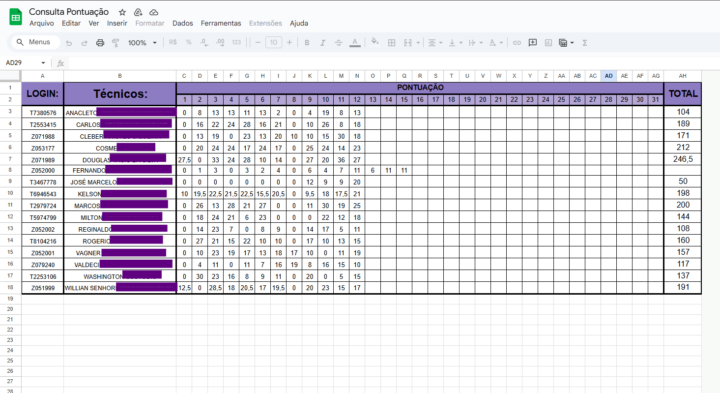This screenshot has width=720, height=393.
Task: Open the text wrapping dropdown
Action: (475, 43)
